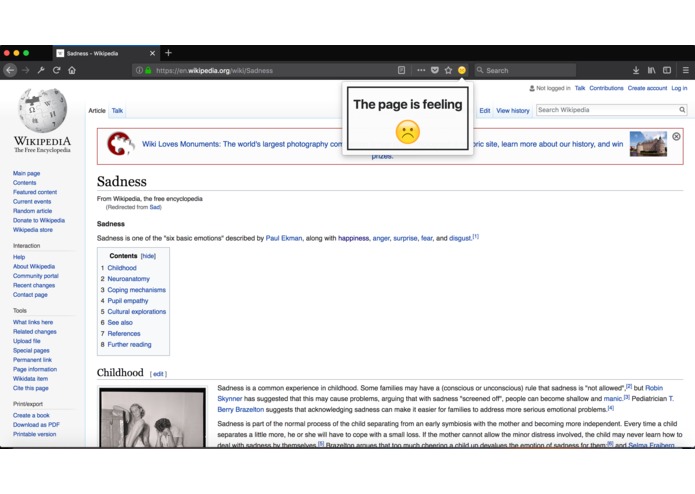Open the childhood section photograph
Screen dimensions: 695x494
click(152, 417)
